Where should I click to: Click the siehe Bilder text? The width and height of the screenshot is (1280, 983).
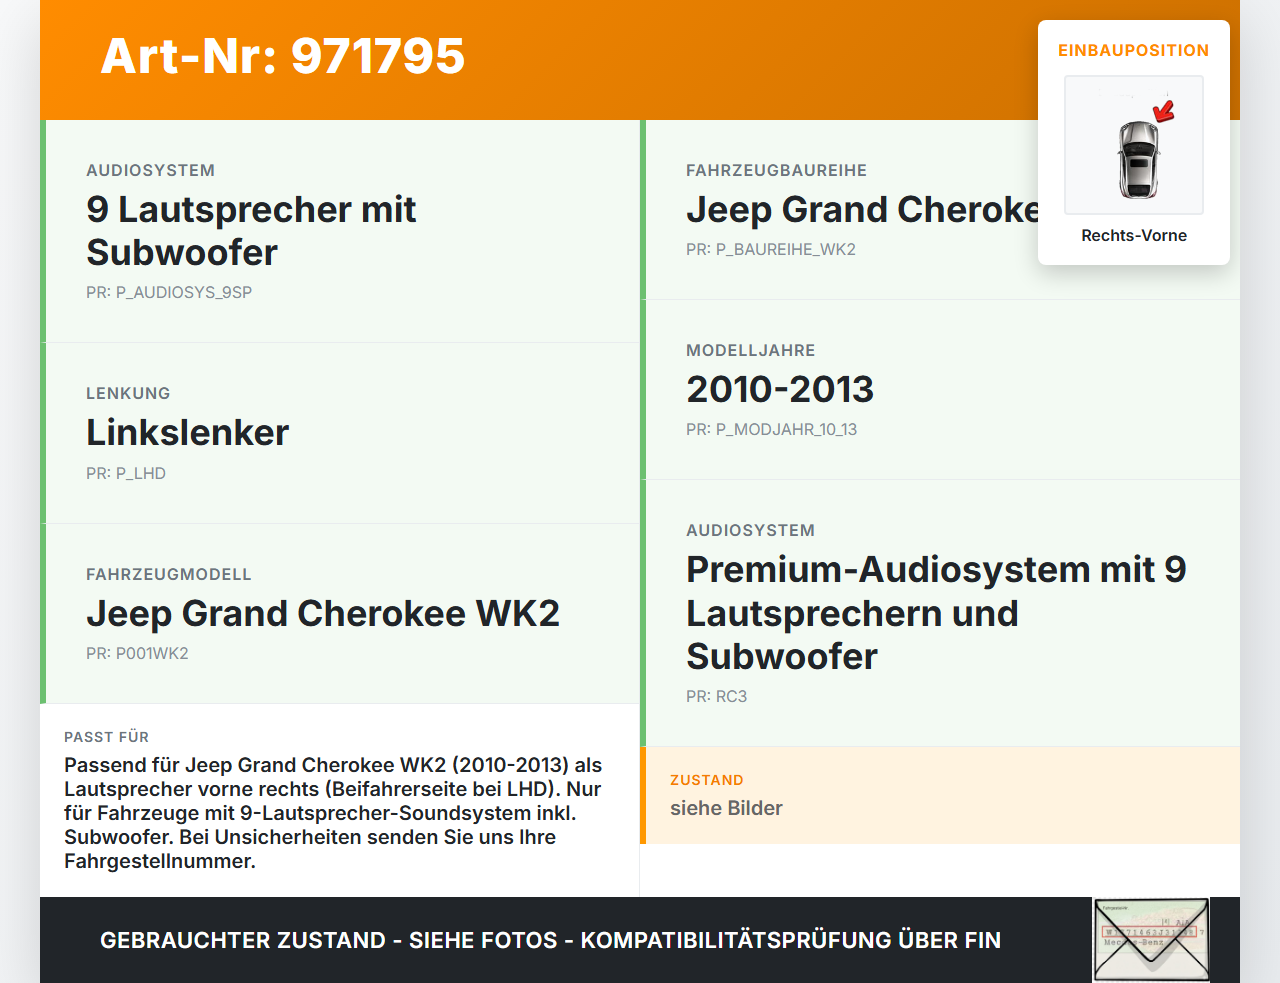pyautogui.click(x=726, y=808)
